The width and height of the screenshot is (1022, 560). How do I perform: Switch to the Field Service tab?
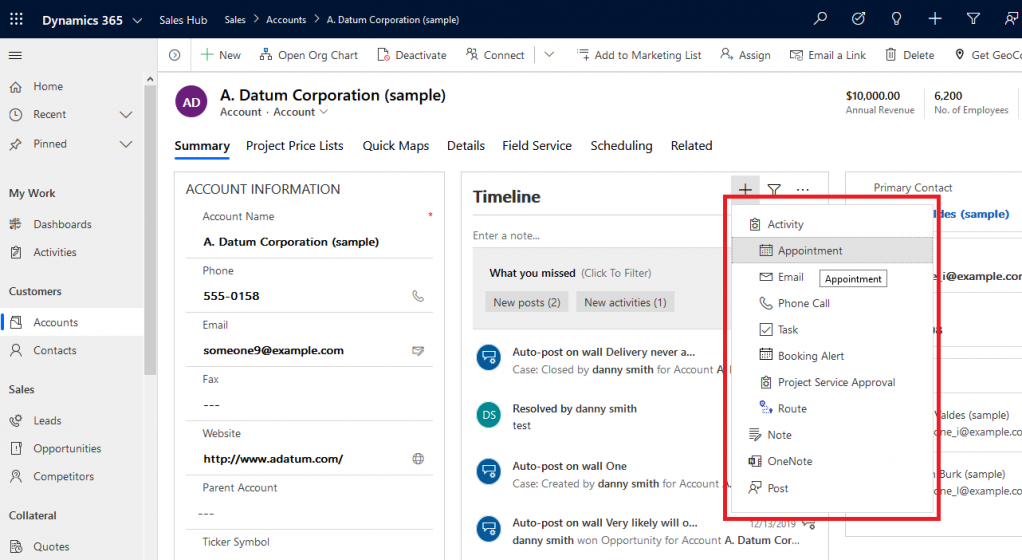pyautogui.click(x=537, y=146)
